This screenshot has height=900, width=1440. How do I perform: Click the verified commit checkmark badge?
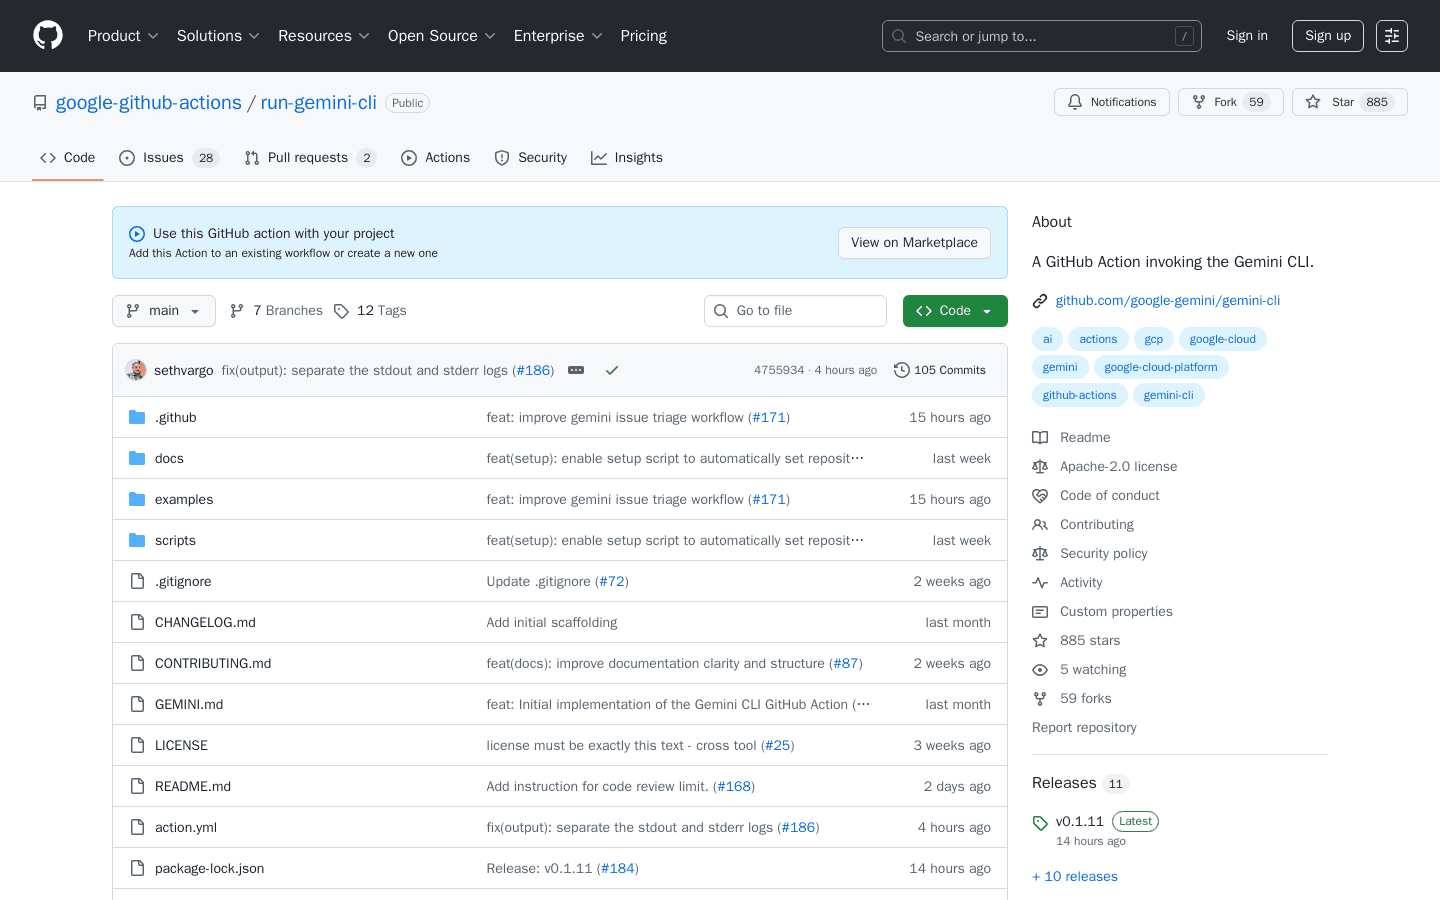[x=612, y=369]
